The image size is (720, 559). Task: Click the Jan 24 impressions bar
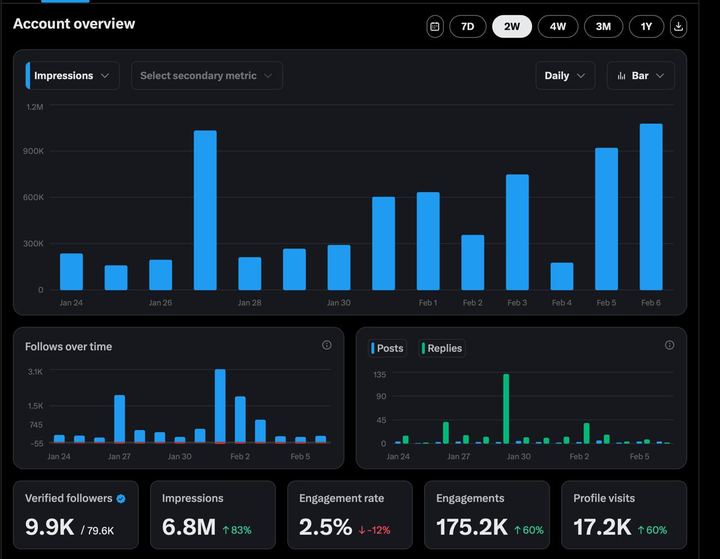point(71,271)
